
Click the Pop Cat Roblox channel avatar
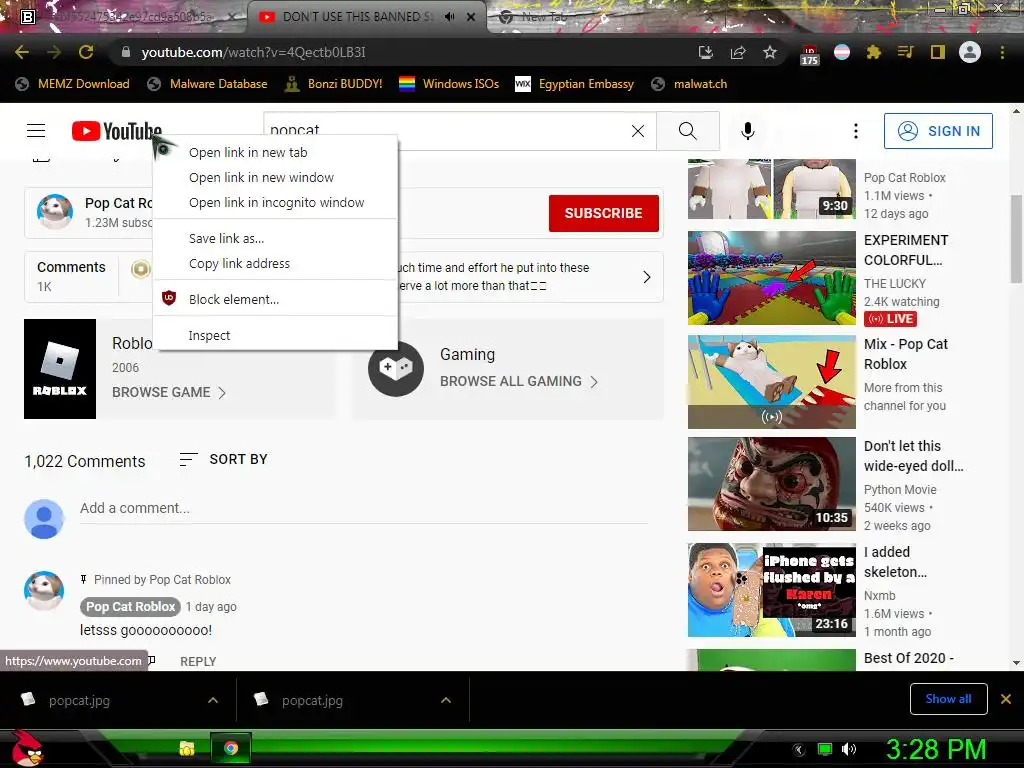55,212
